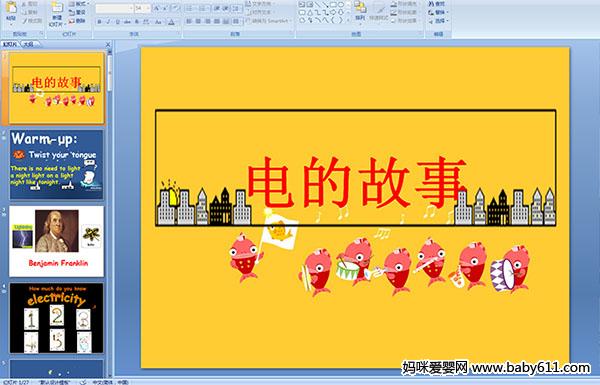The image size is (600, 385).
Task: Switch to the Outline tab in left pane
Action: (29, 44)
